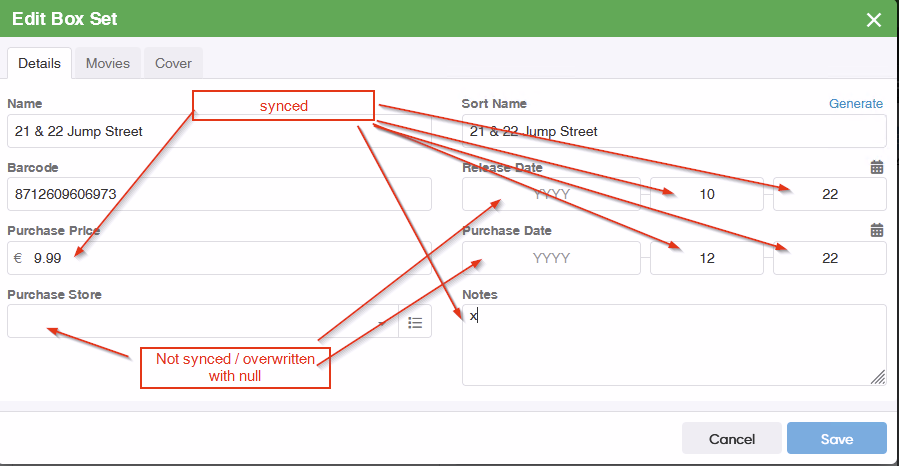Select the Release Date day field
Image resolution: width=899 pixels, height=466 pixels.
[x=829, y=194]
